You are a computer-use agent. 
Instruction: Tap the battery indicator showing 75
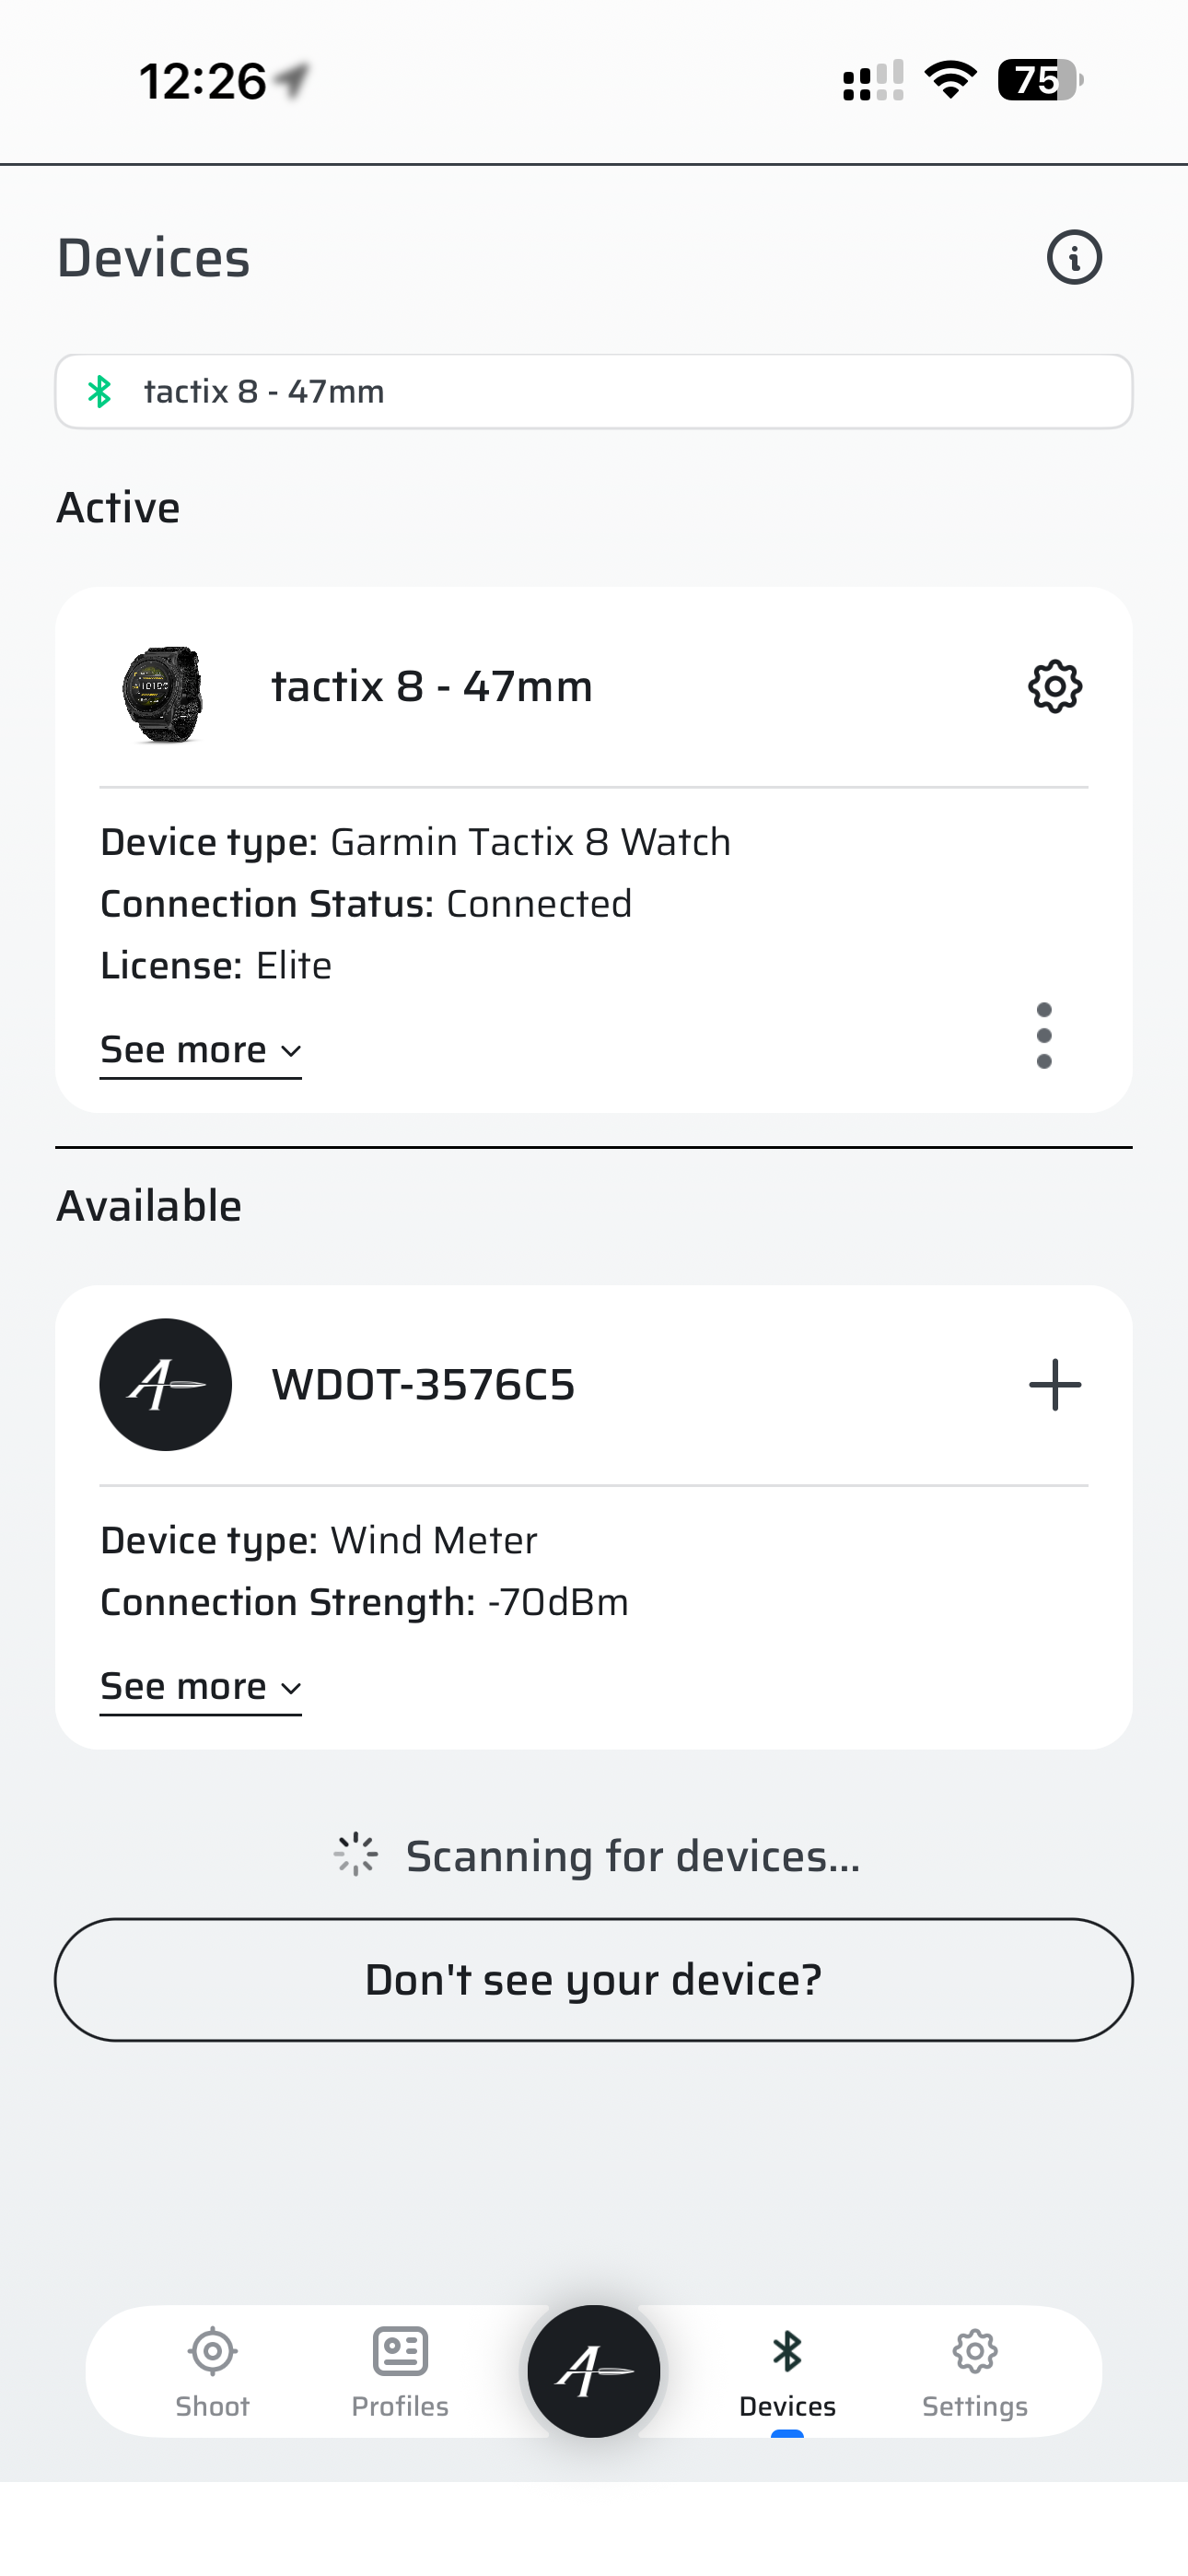(1040, 80)
